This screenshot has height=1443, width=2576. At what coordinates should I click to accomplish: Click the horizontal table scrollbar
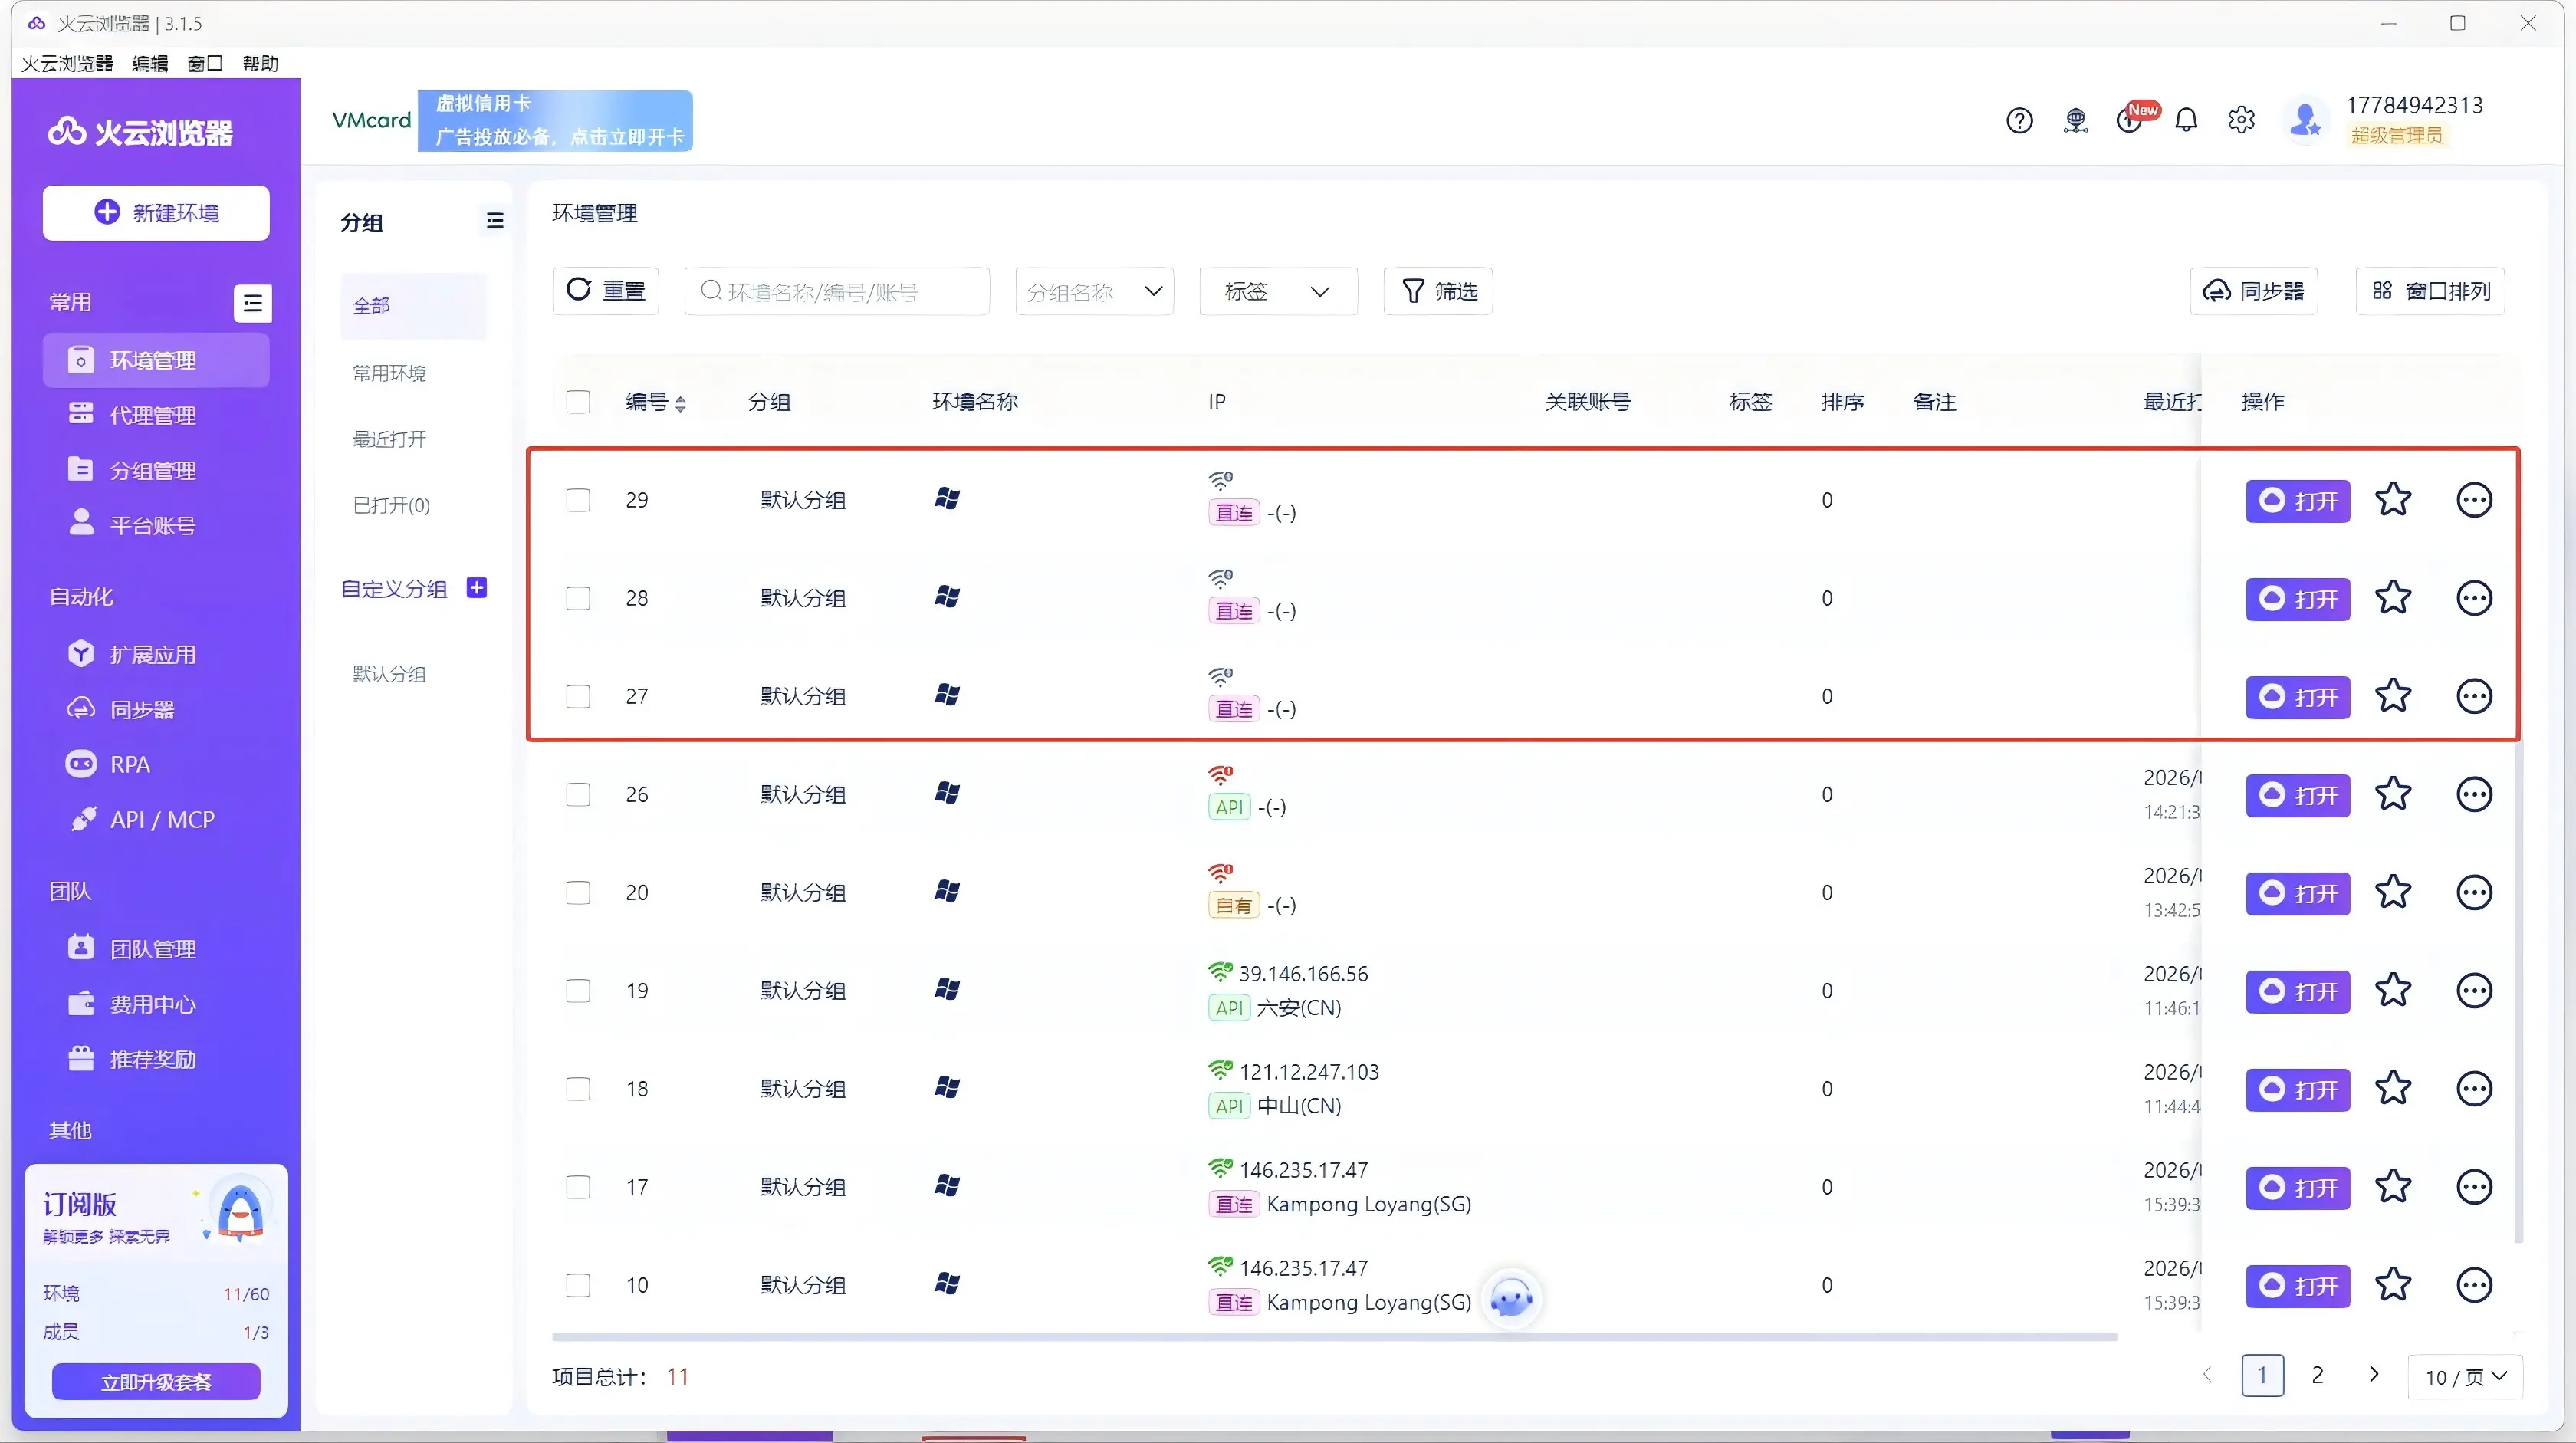(x=1334, y=1336)
